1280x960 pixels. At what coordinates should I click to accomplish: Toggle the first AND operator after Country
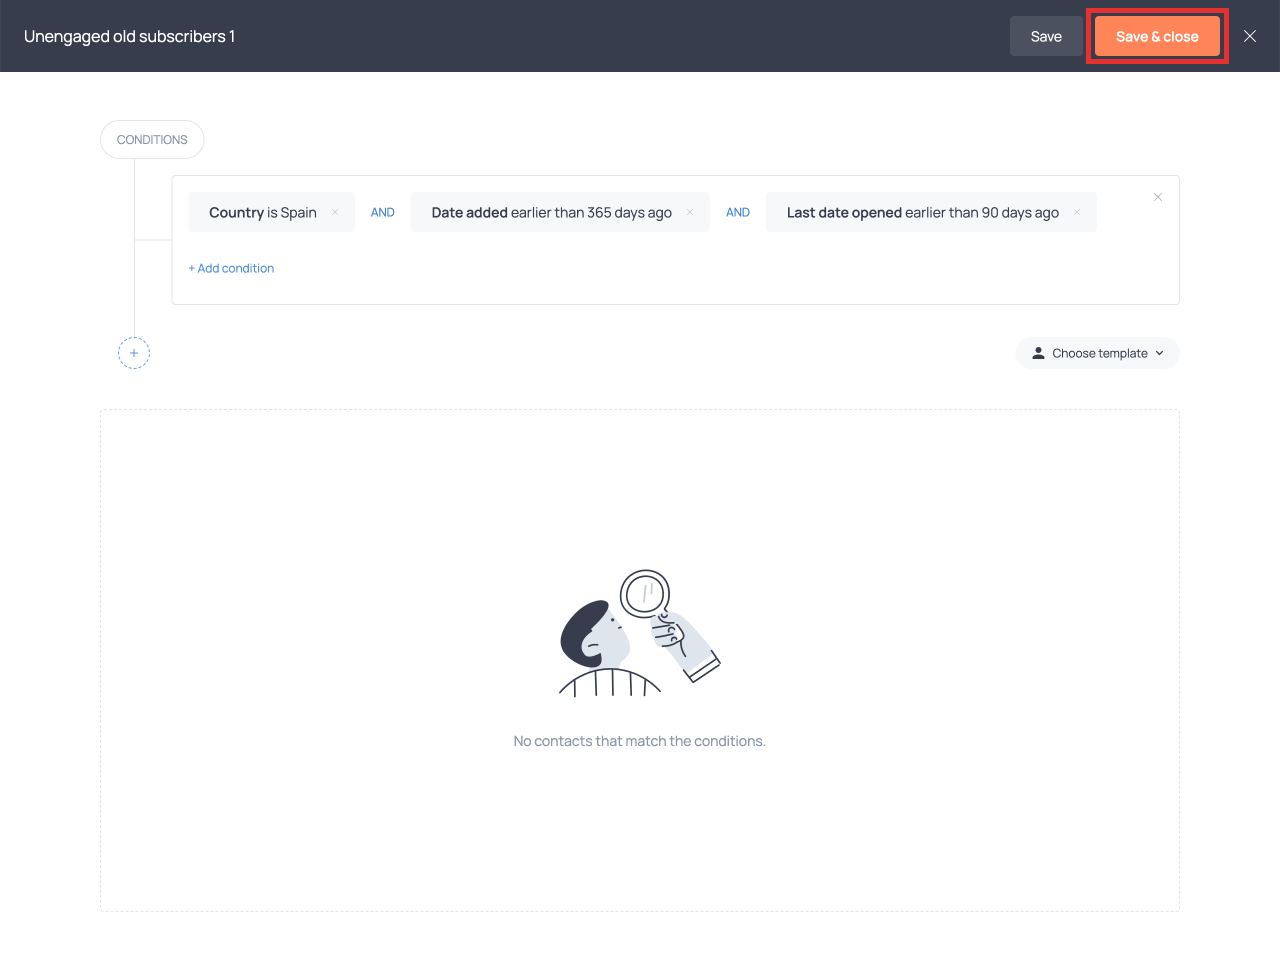tap(383, 212)
